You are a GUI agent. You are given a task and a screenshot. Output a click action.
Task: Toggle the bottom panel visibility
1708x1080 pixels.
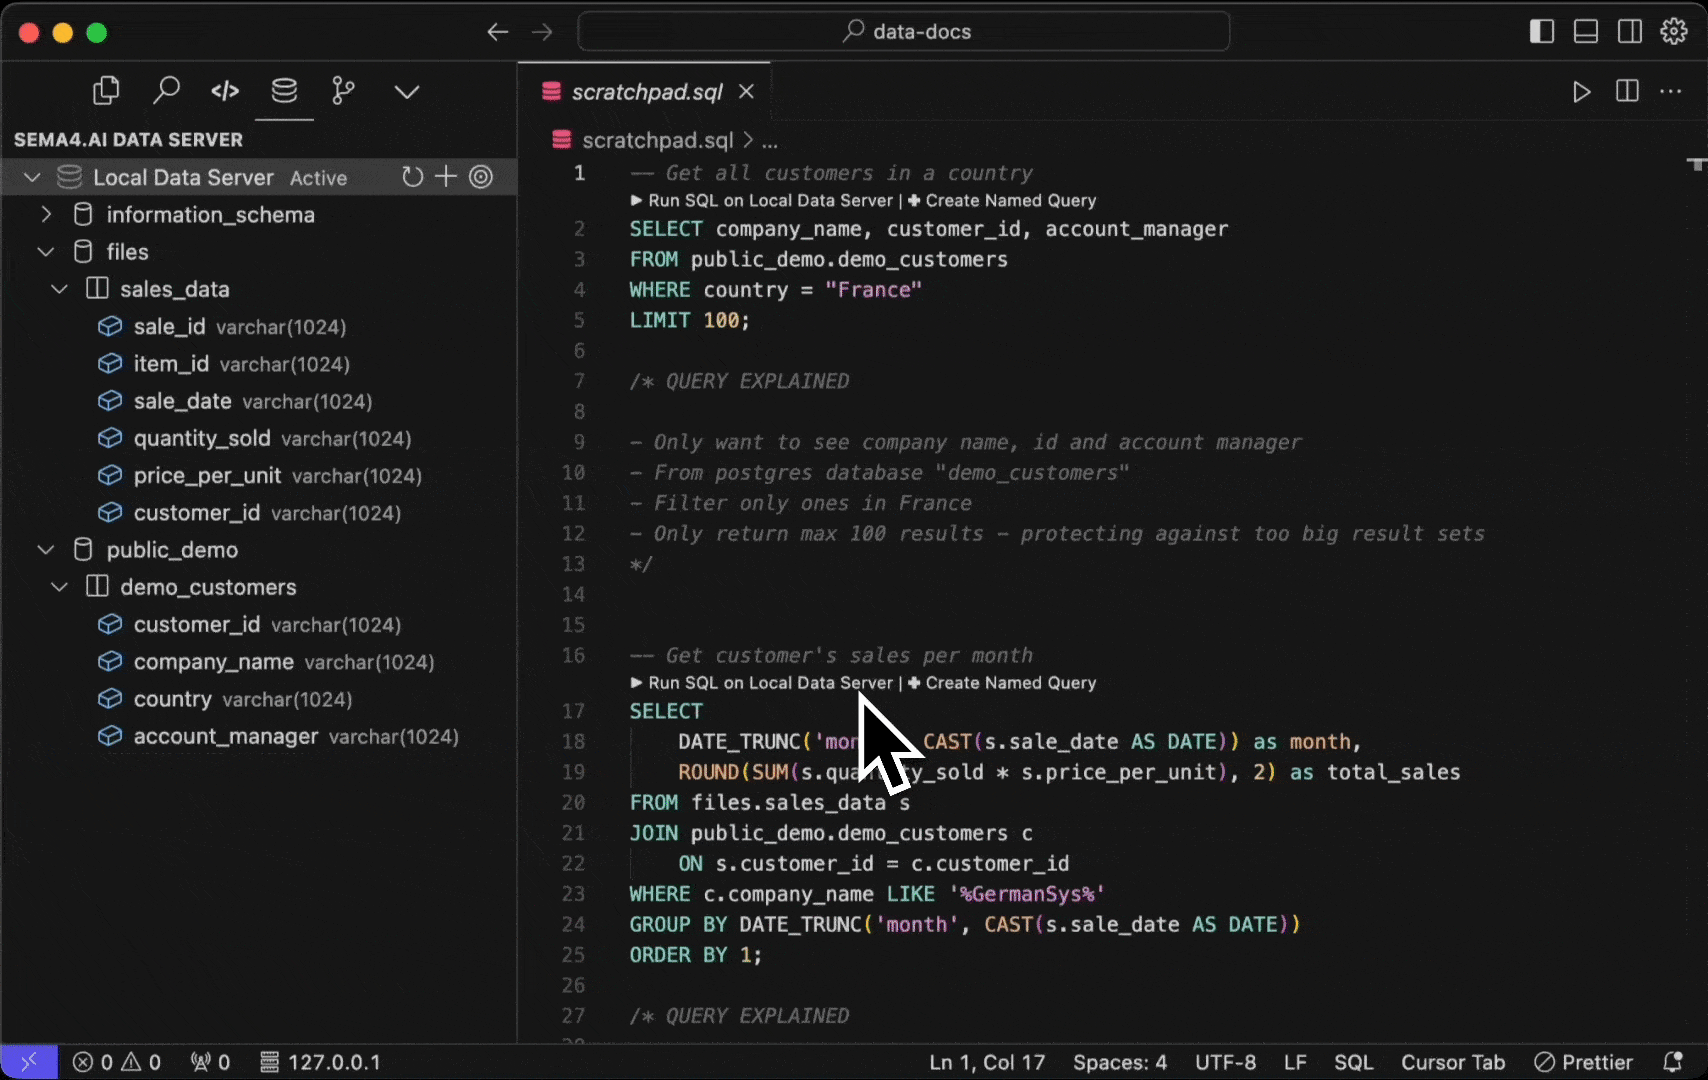1585,31
